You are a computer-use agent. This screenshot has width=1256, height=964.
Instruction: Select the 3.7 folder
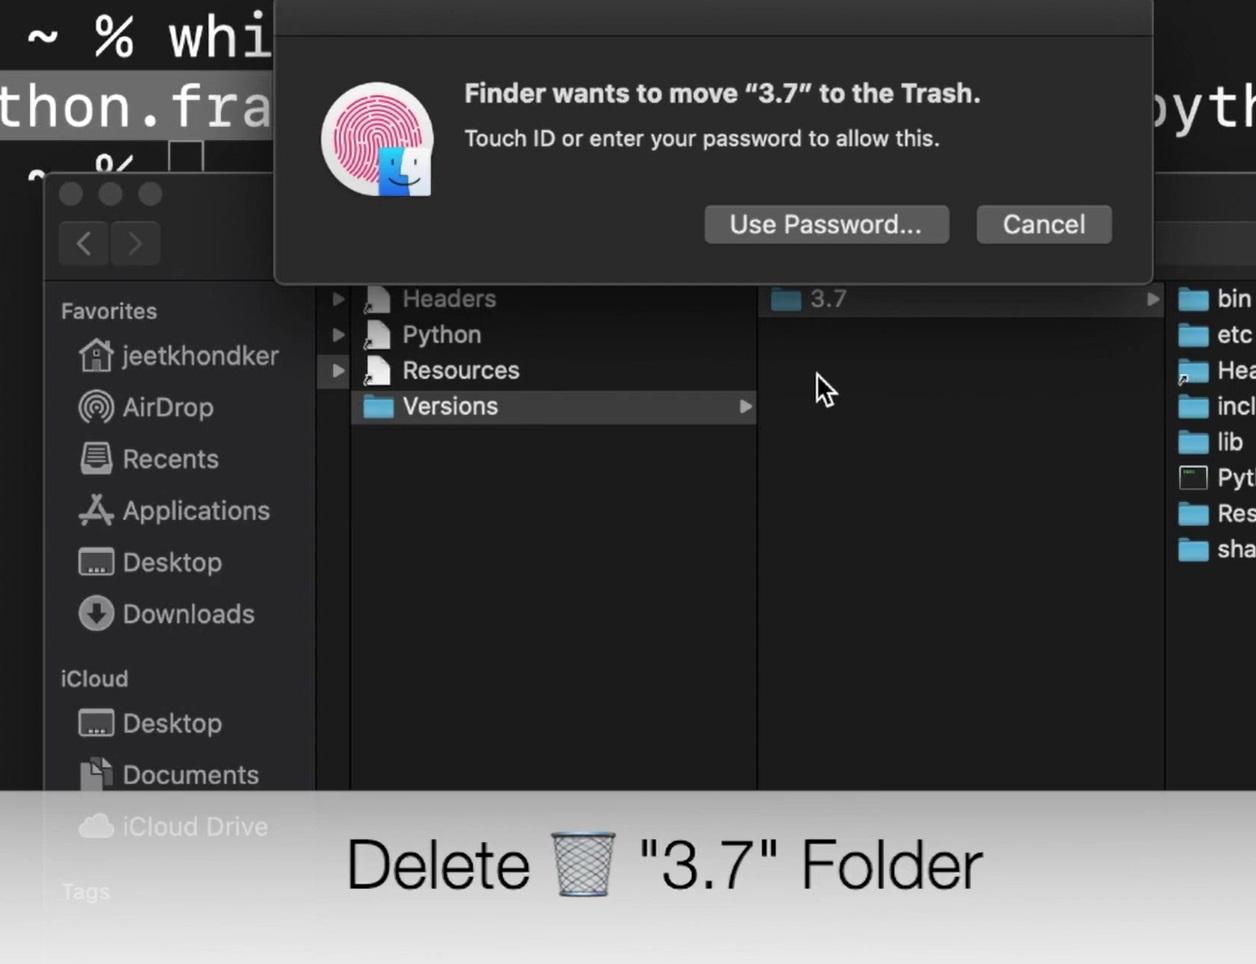pos(962,298)
